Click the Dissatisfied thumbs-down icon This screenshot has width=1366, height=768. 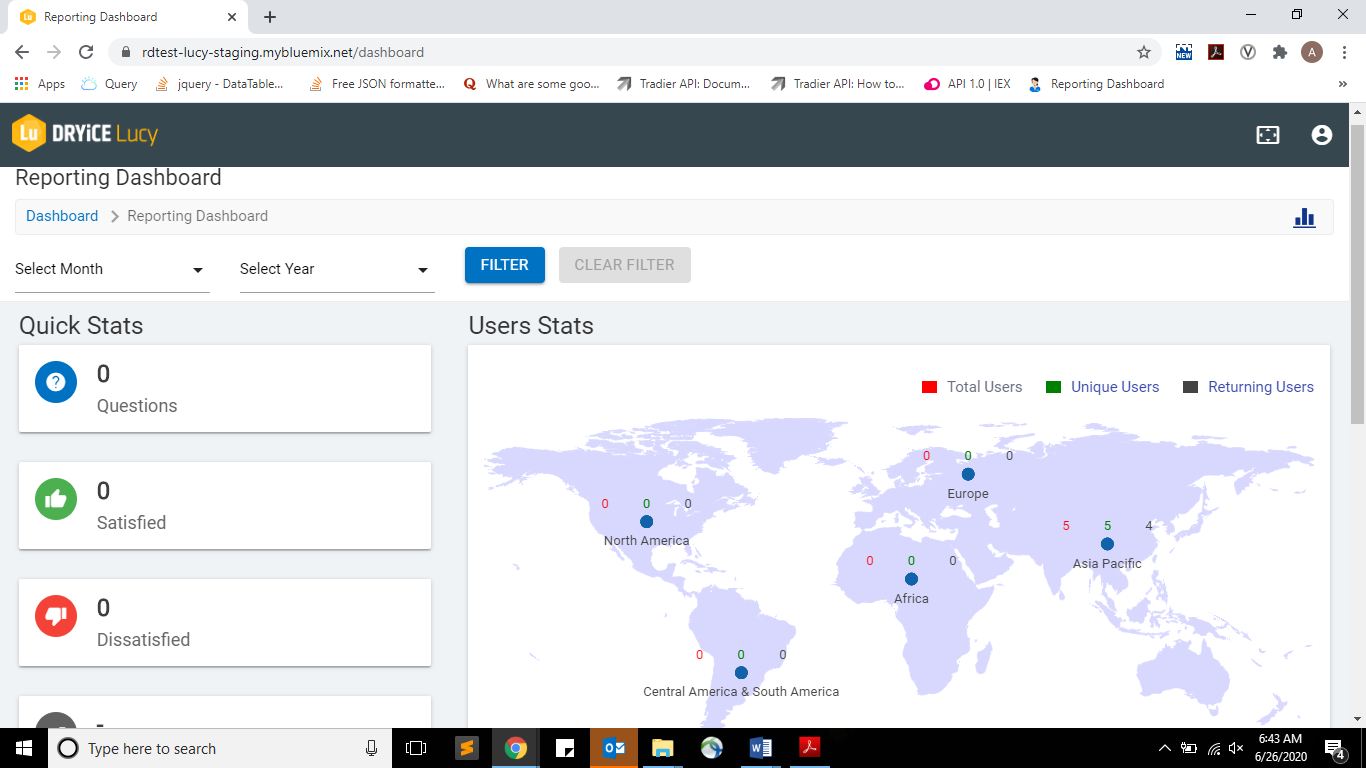coord(56,616)
